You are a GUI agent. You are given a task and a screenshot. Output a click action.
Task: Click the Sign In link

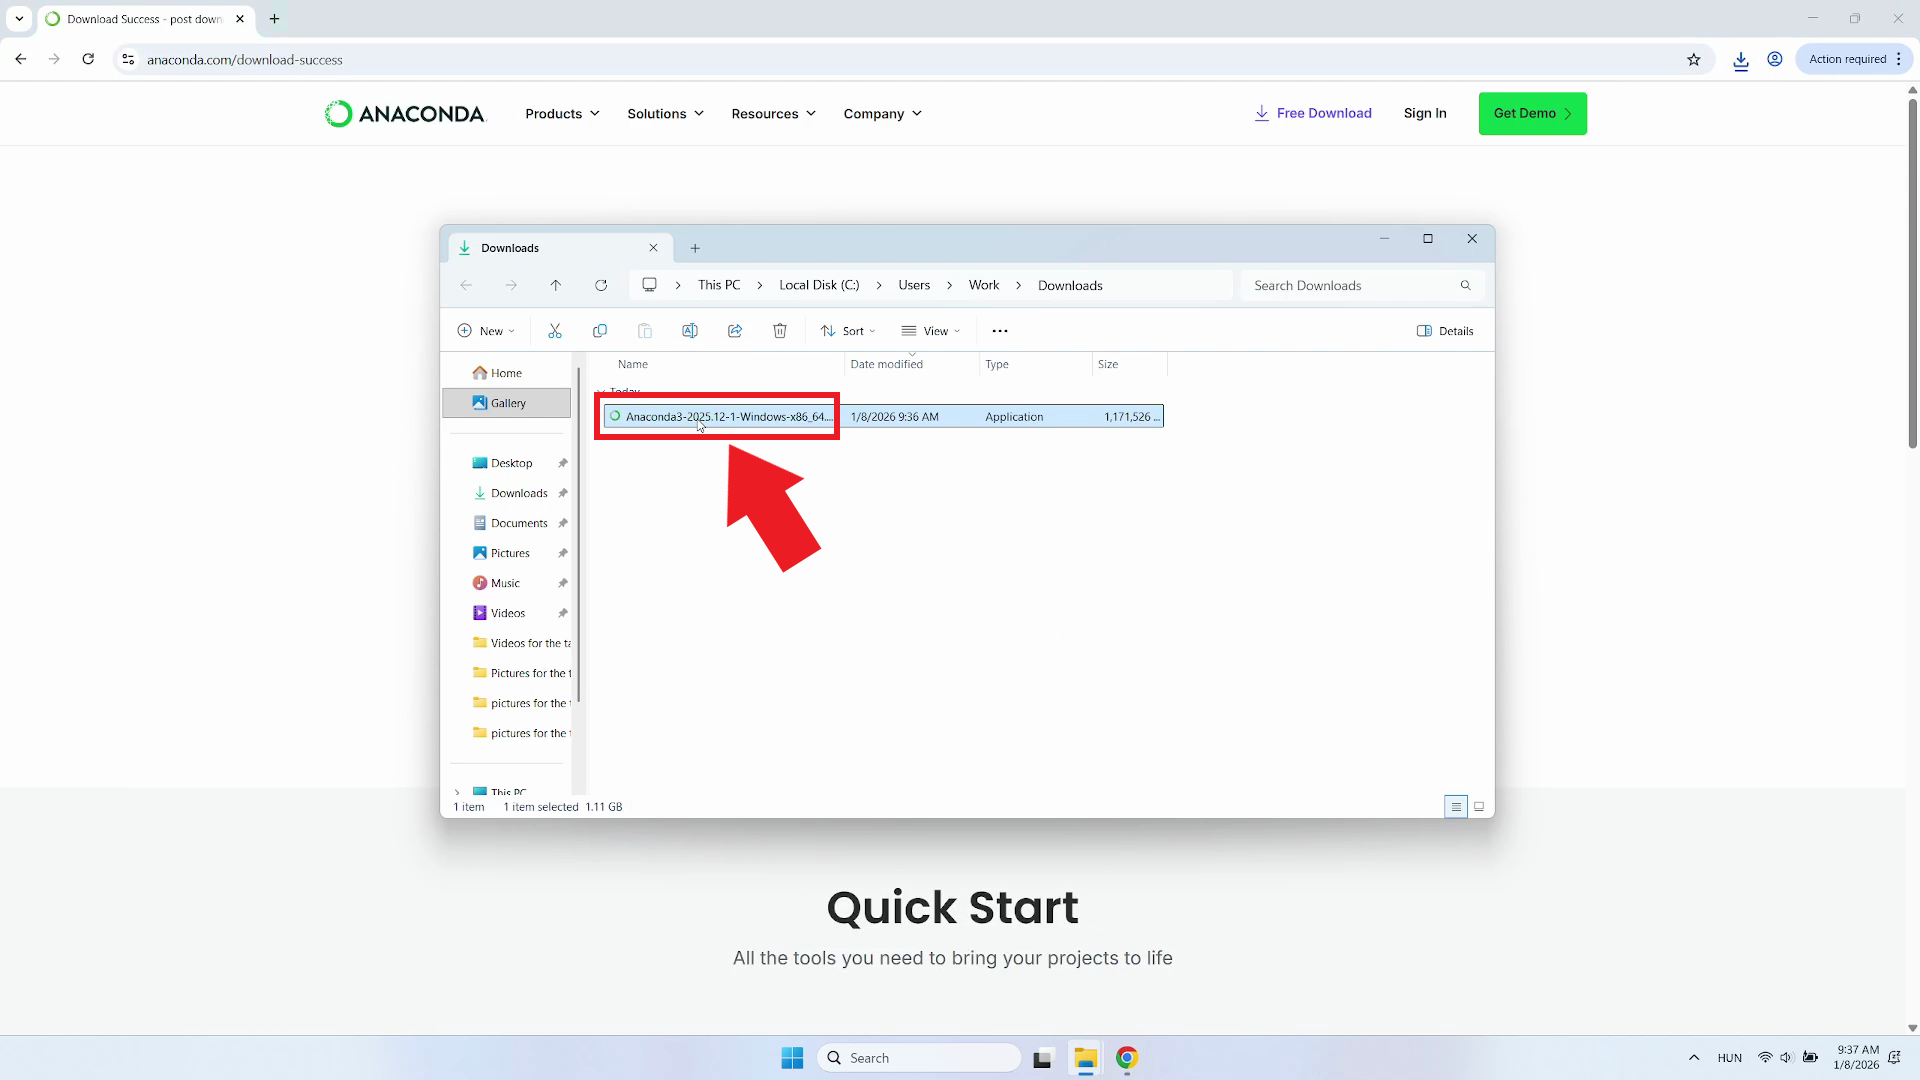pos(1425,113)
